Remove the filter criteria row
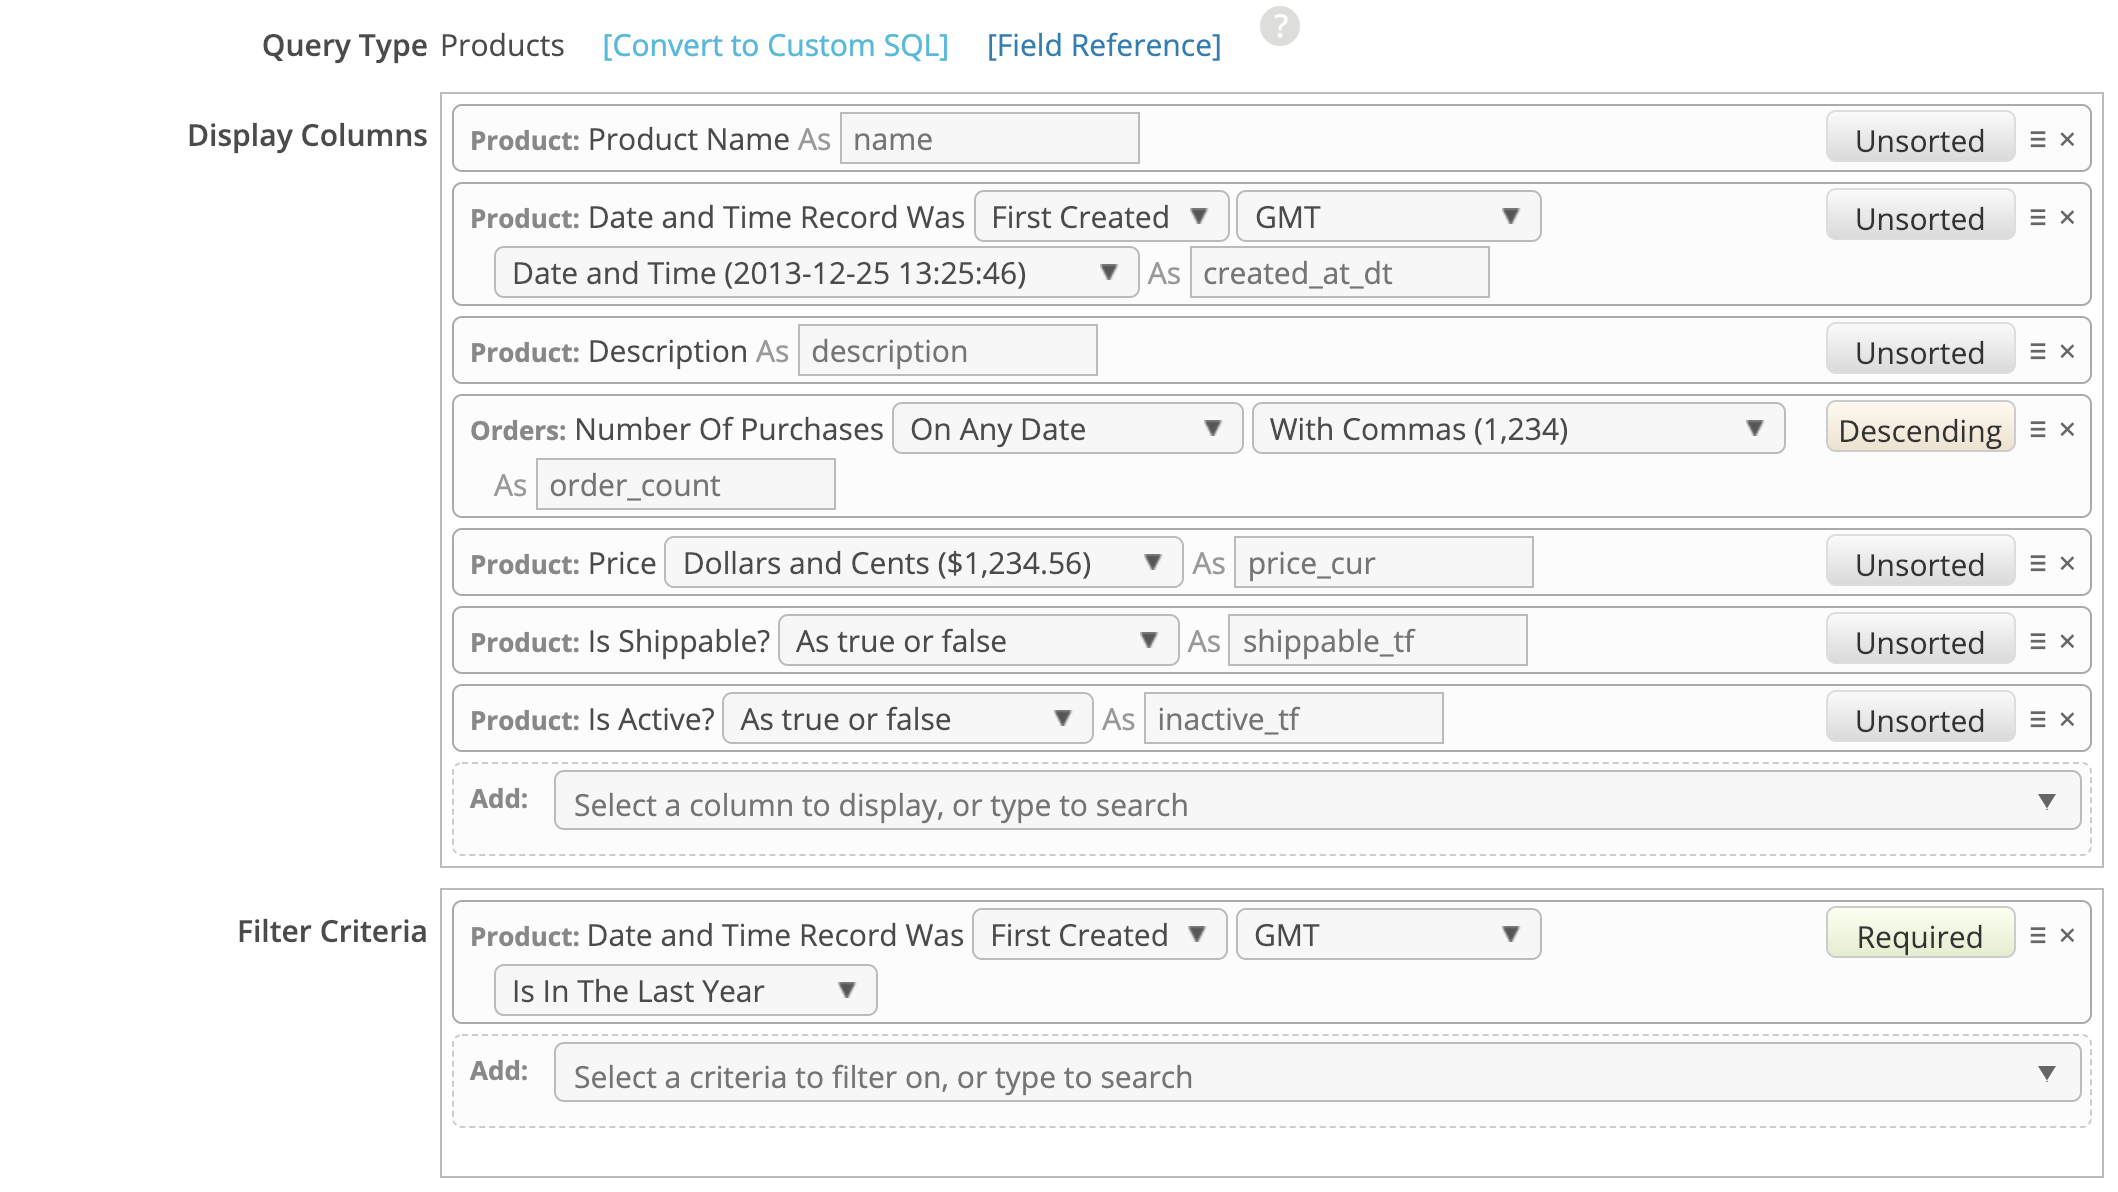The image size is (2118, 1192). [2068, 935]
